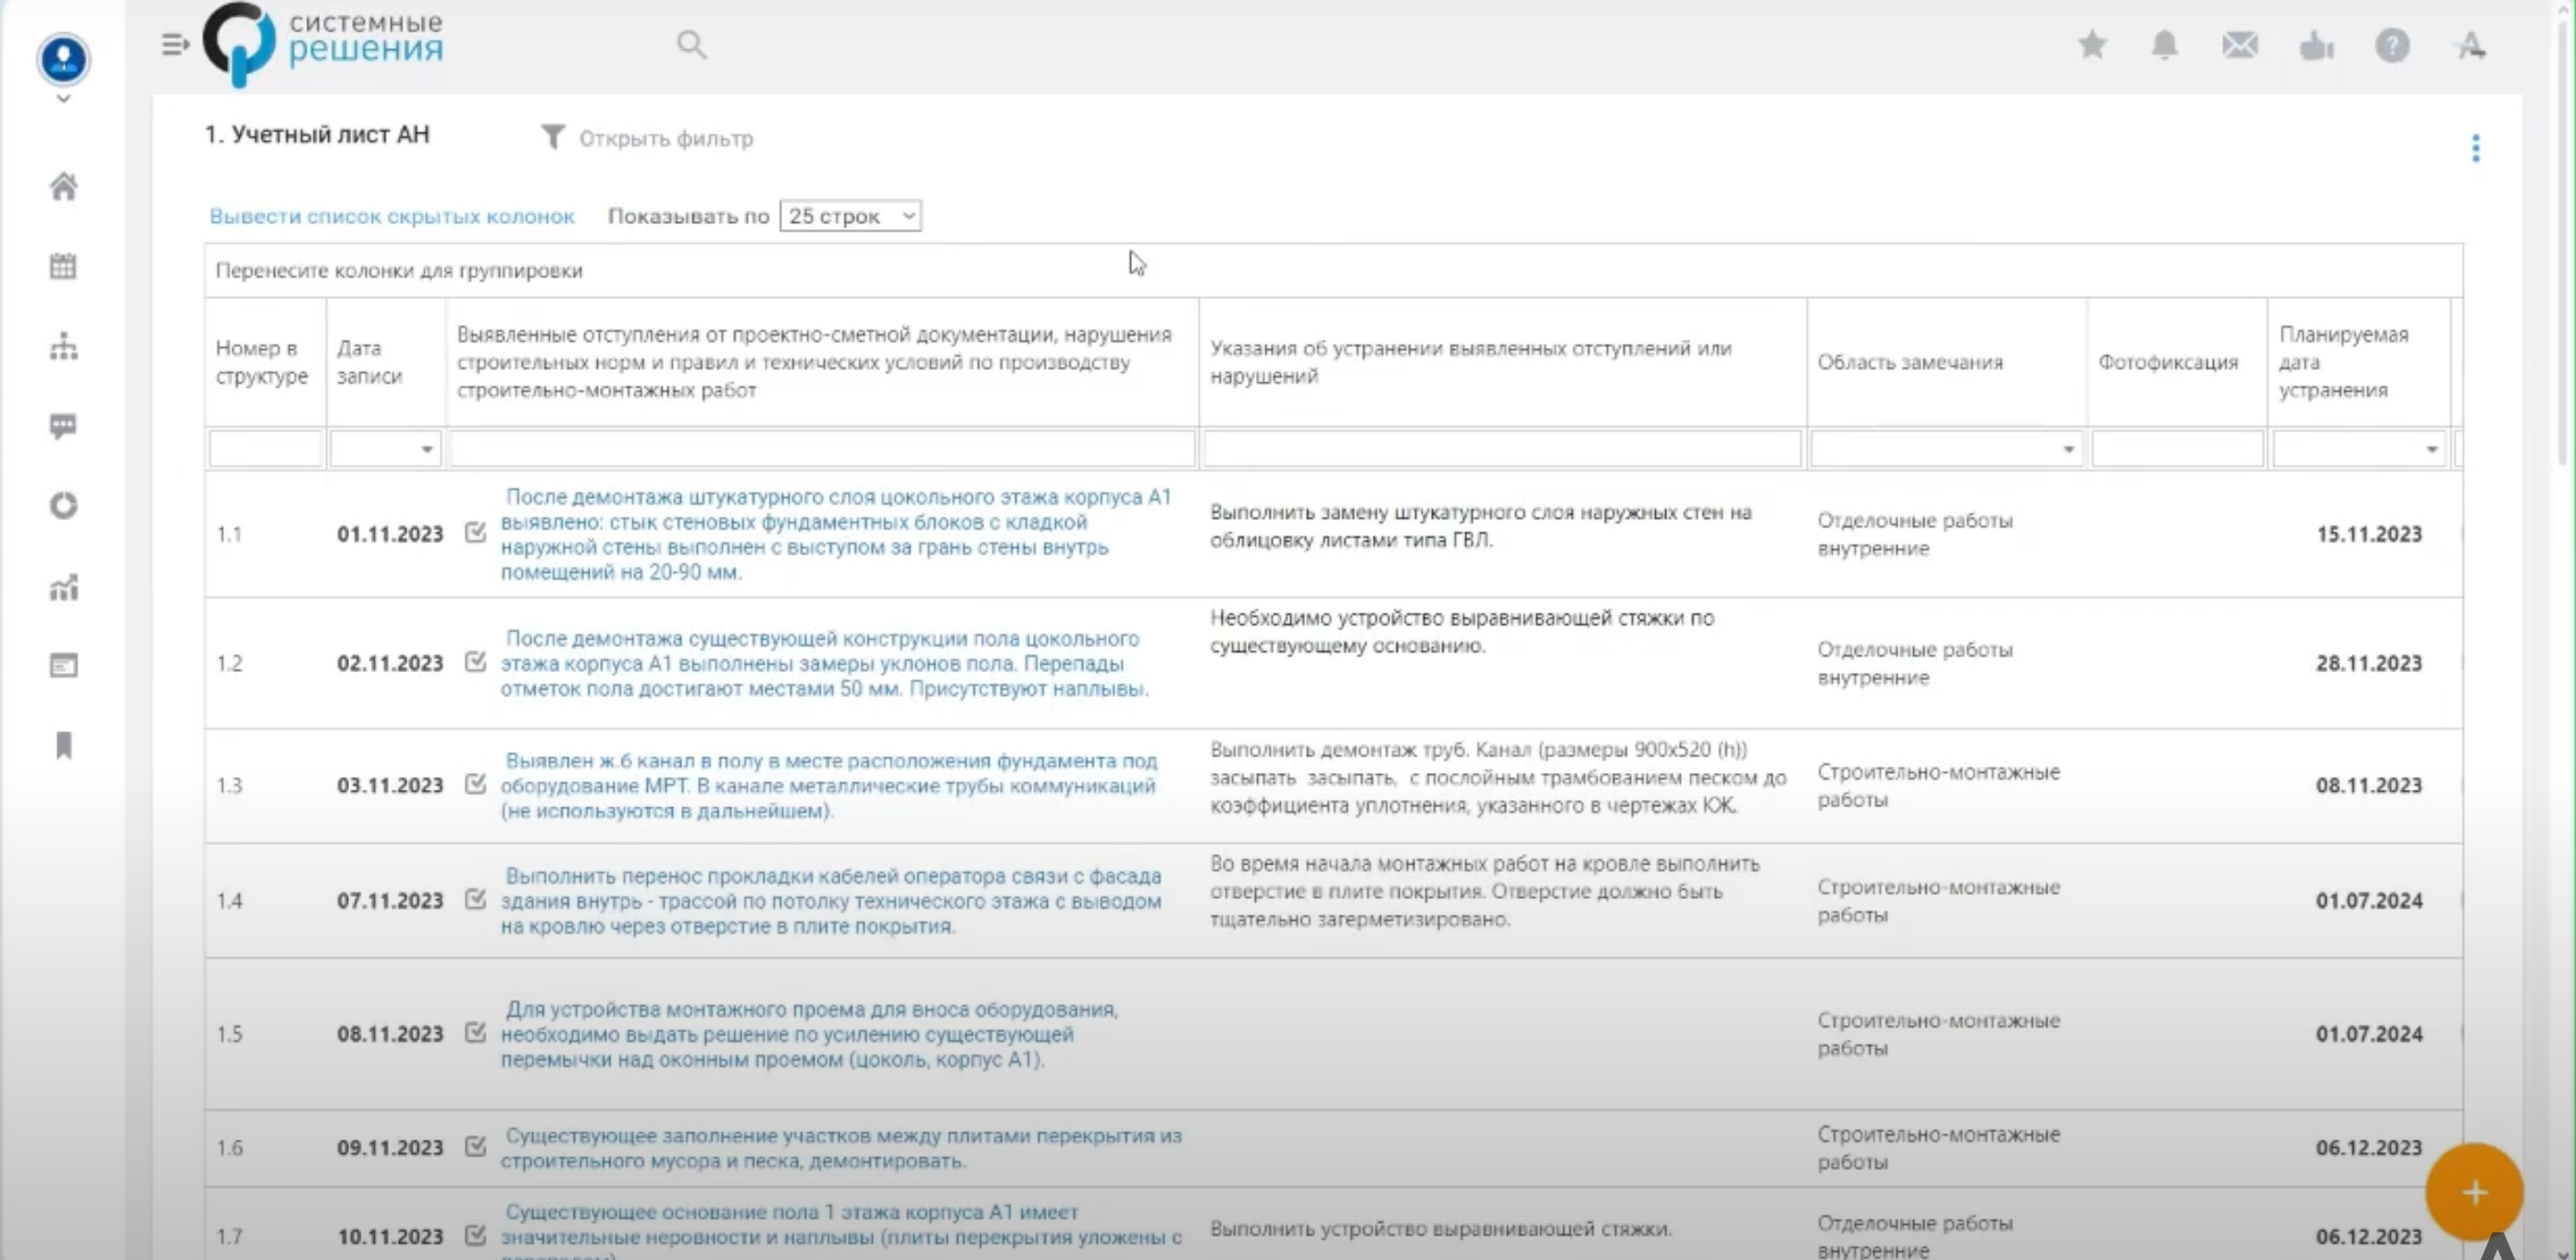
Task: Click the orange plus add button
Action: [x=2474, y=1193]
